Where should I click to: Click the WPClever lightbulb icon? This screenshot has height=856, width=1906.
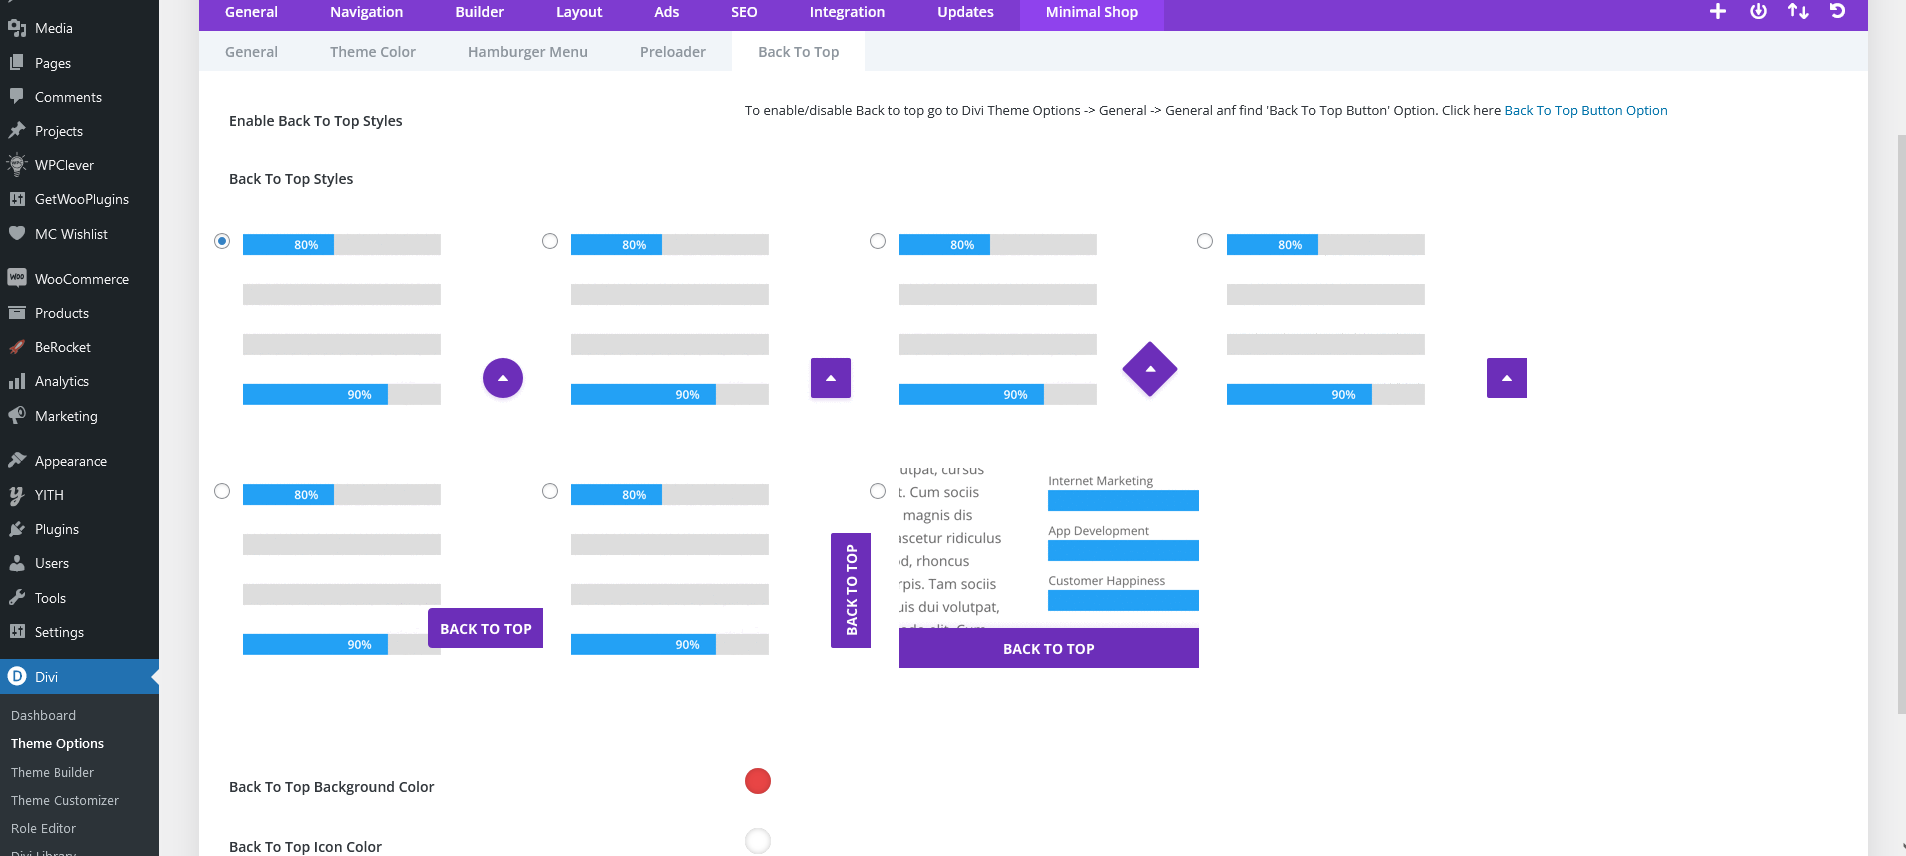point(17,164)
